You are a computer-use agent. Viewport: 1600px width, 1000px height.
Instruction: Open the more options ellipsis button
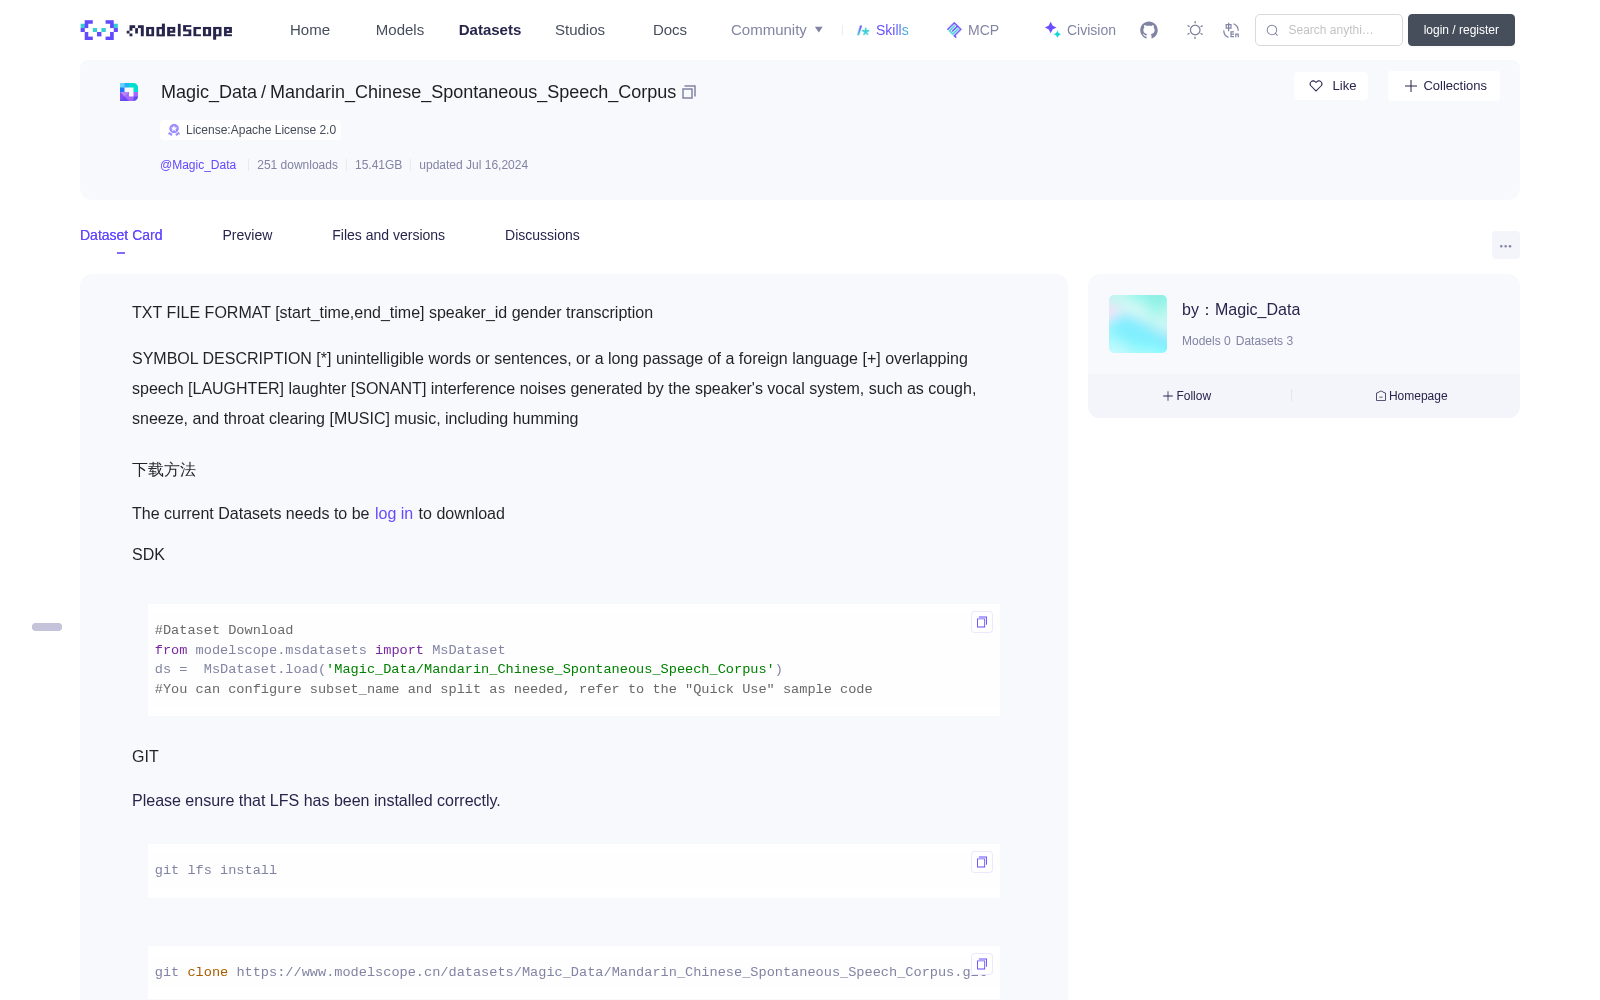pyautogui.click(x=1505, y=245)
